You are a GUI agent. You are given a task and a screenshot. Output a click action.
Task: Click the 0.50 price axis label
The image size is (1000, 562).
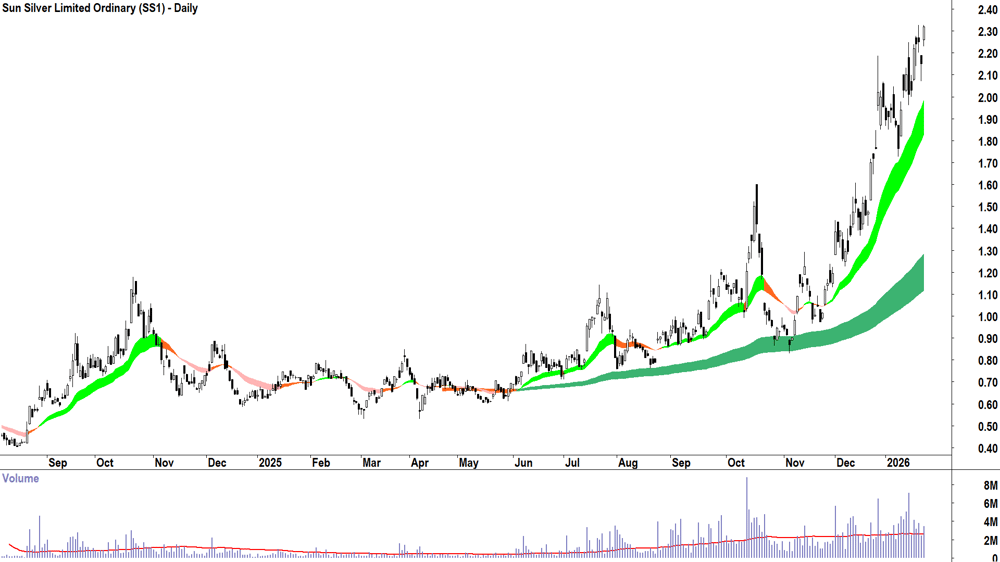tap(987, 427)
